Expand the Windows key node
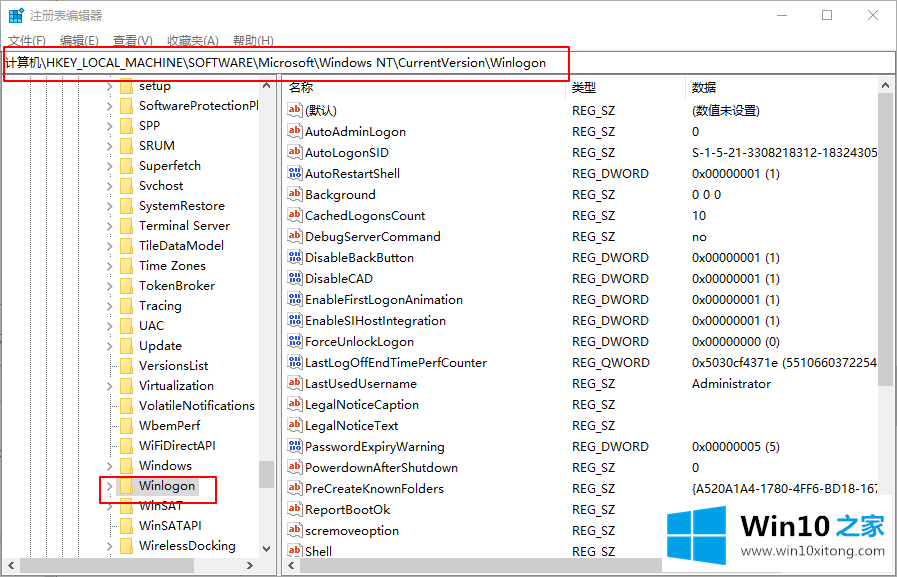 [109, 466]
